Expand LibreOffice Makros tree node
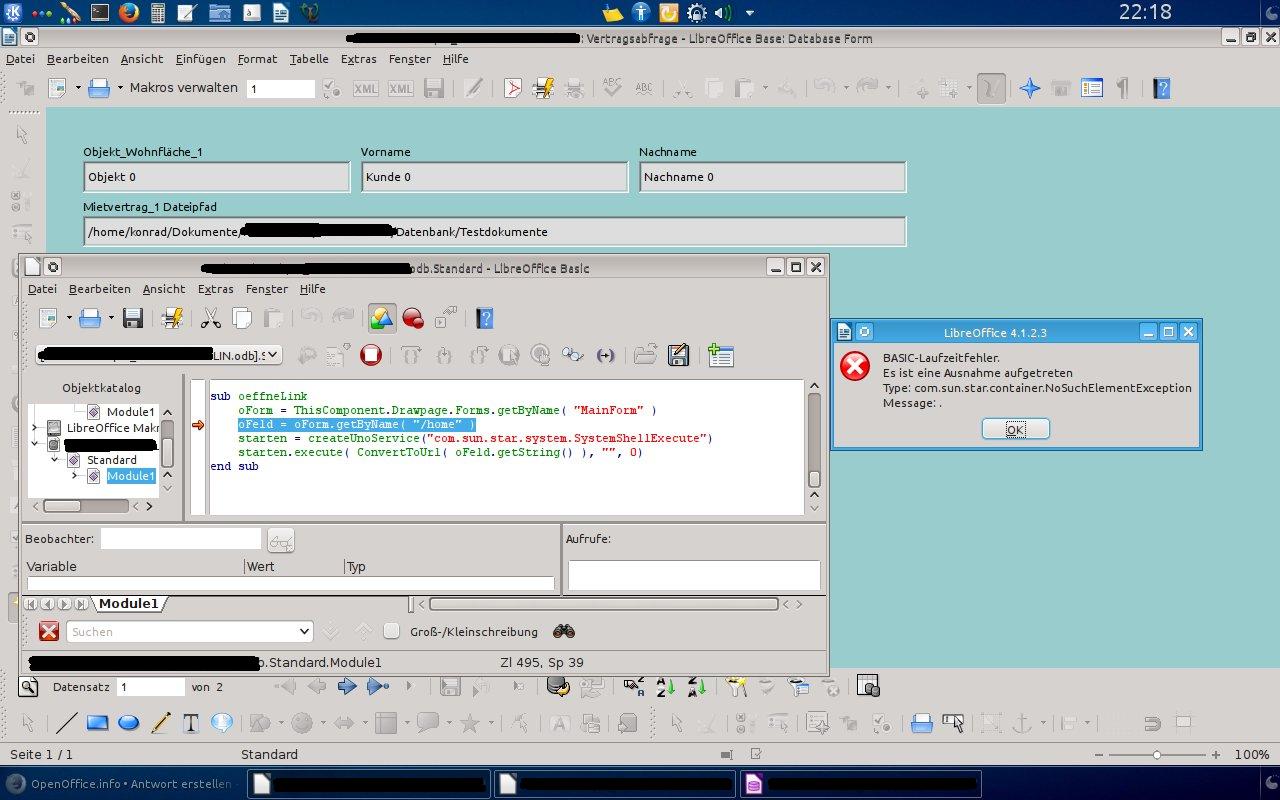The image size is (1280, 800). click(36, 428)
